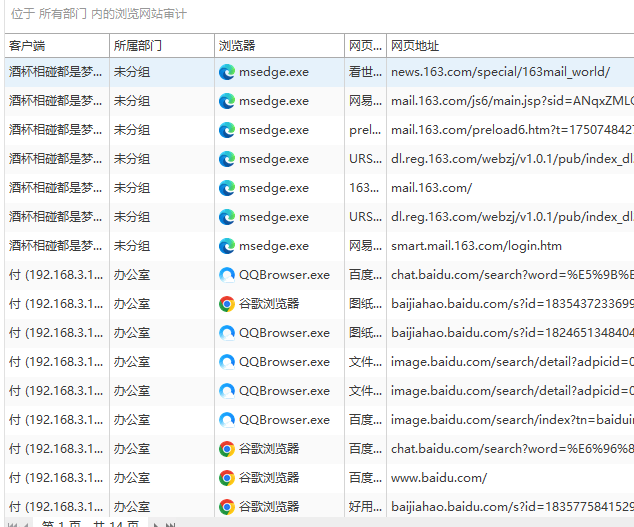Select the mail.163.com/js6/main.jsp address cell
The image size is (634, 527).
click(512, 101)
